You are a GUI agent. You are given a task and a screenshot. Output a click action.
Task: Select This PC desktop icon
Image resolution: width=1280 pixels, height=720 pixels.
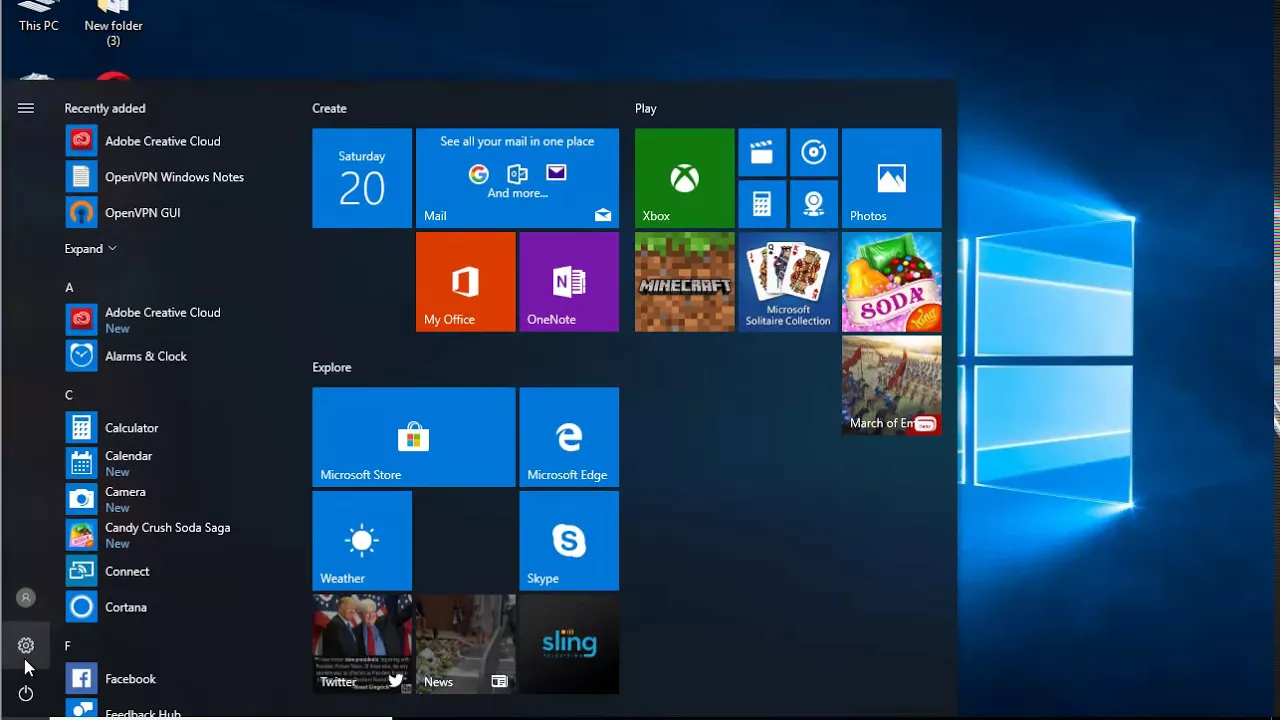pos(38,16)
